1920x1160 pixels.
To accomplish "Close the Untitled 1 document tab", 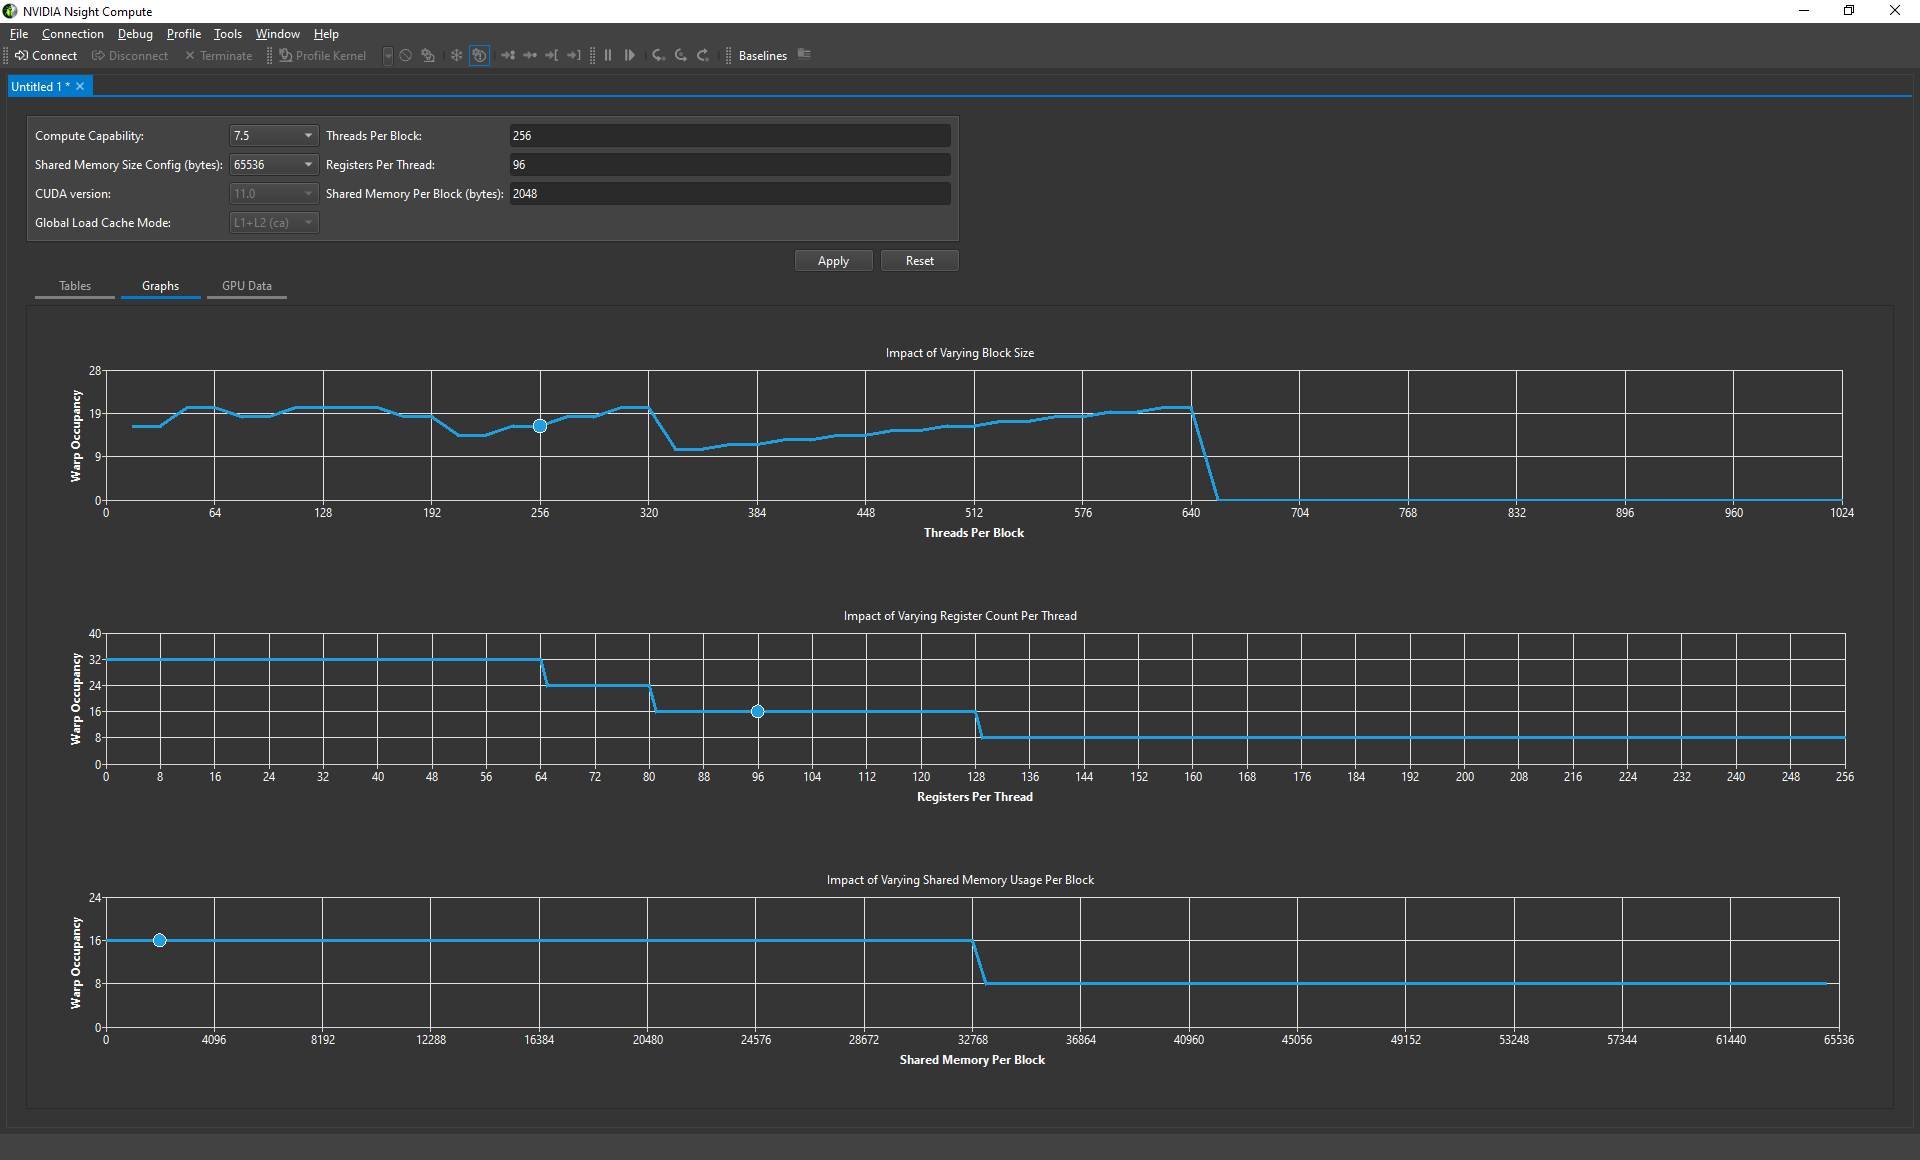I will pyautogui.click(x=80, y=87).
